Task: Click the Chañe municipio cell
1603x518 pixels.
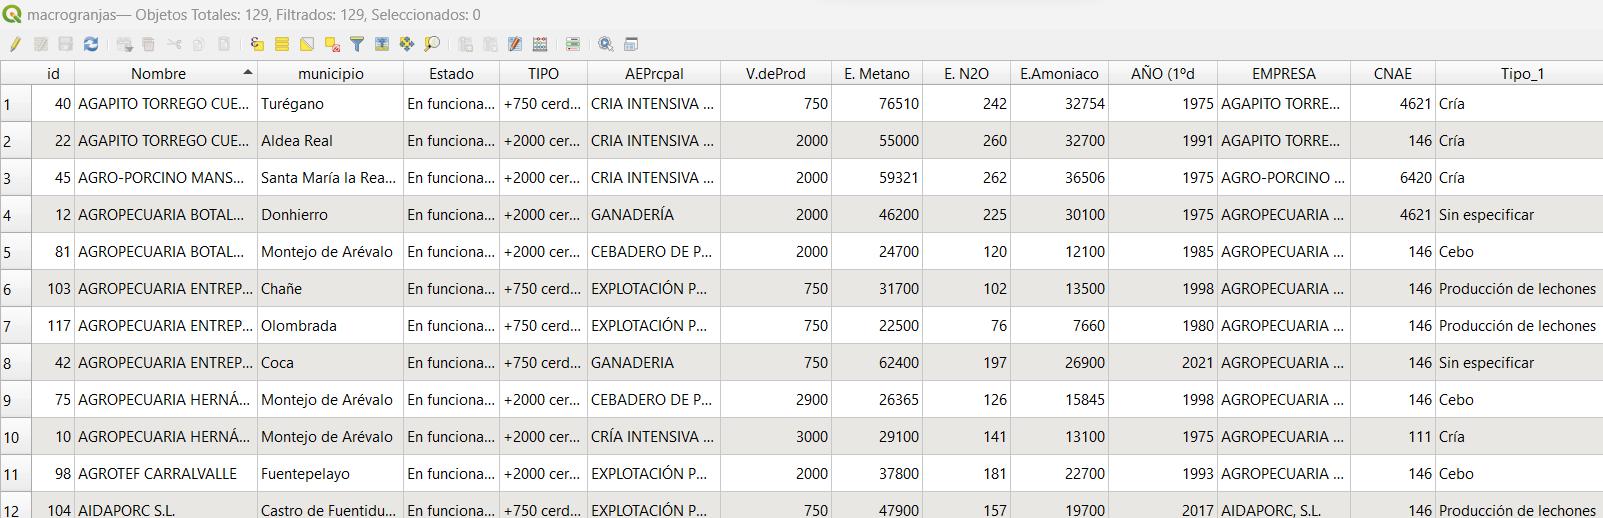Action: pyautogui.click(x=331, y=289)
